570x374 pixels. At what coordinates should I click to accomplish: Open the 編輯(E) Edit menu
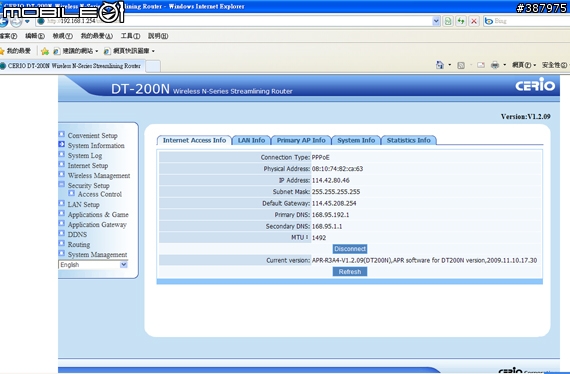click(35, 36)
